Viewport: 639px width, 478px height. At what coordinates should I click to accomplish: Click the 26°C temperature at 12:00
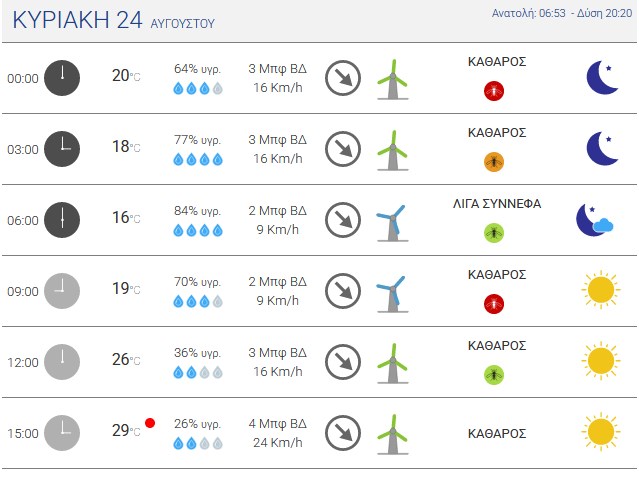126,359
